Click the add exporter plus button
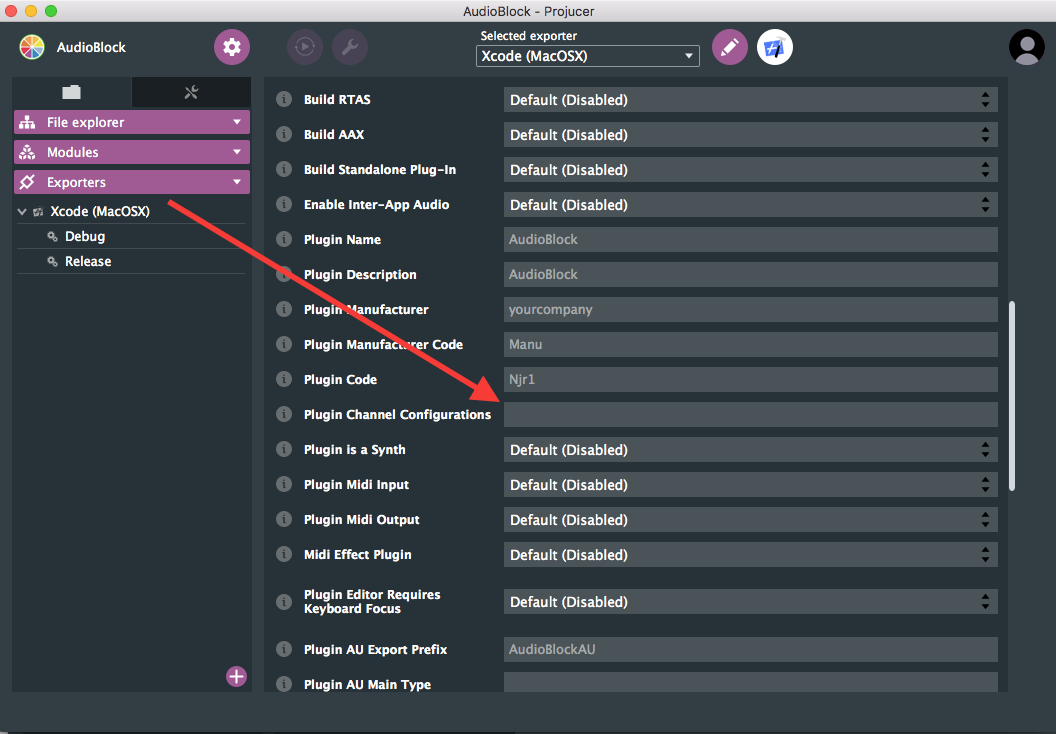 (x=236, y=676)
